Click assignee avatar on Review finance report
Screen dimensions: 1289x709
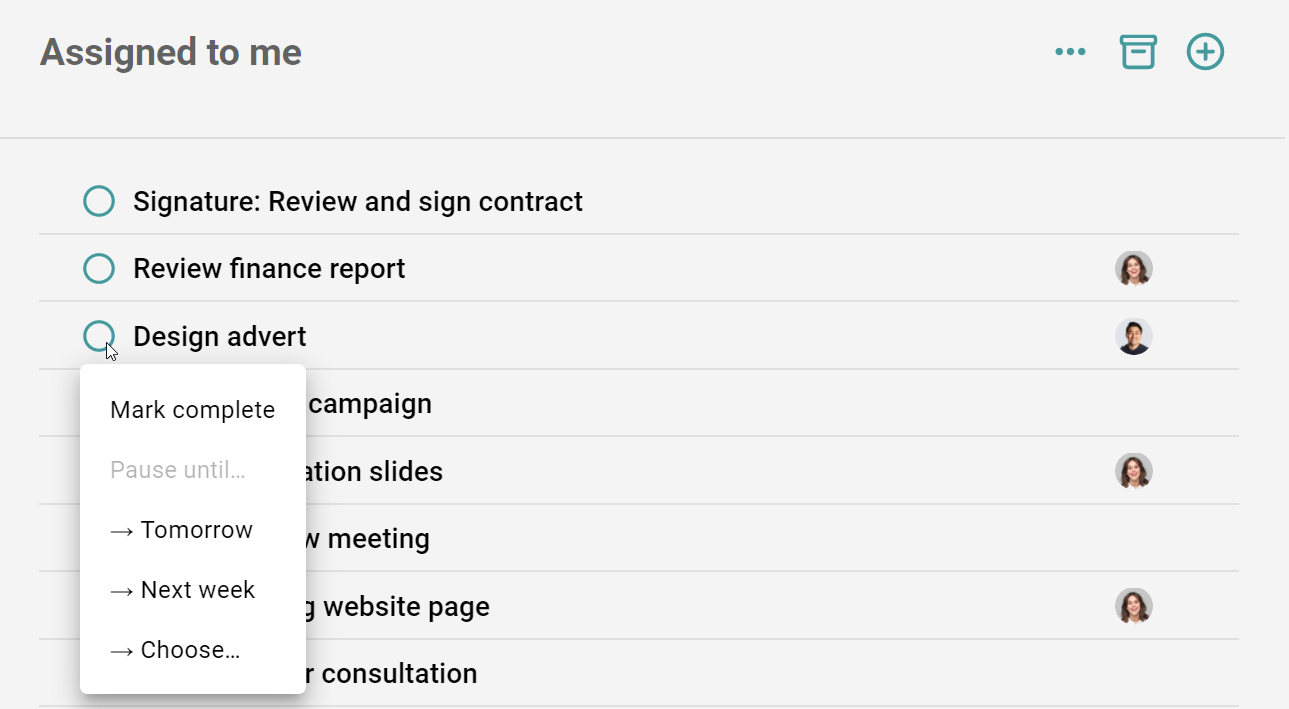[x=1134, y=269]
